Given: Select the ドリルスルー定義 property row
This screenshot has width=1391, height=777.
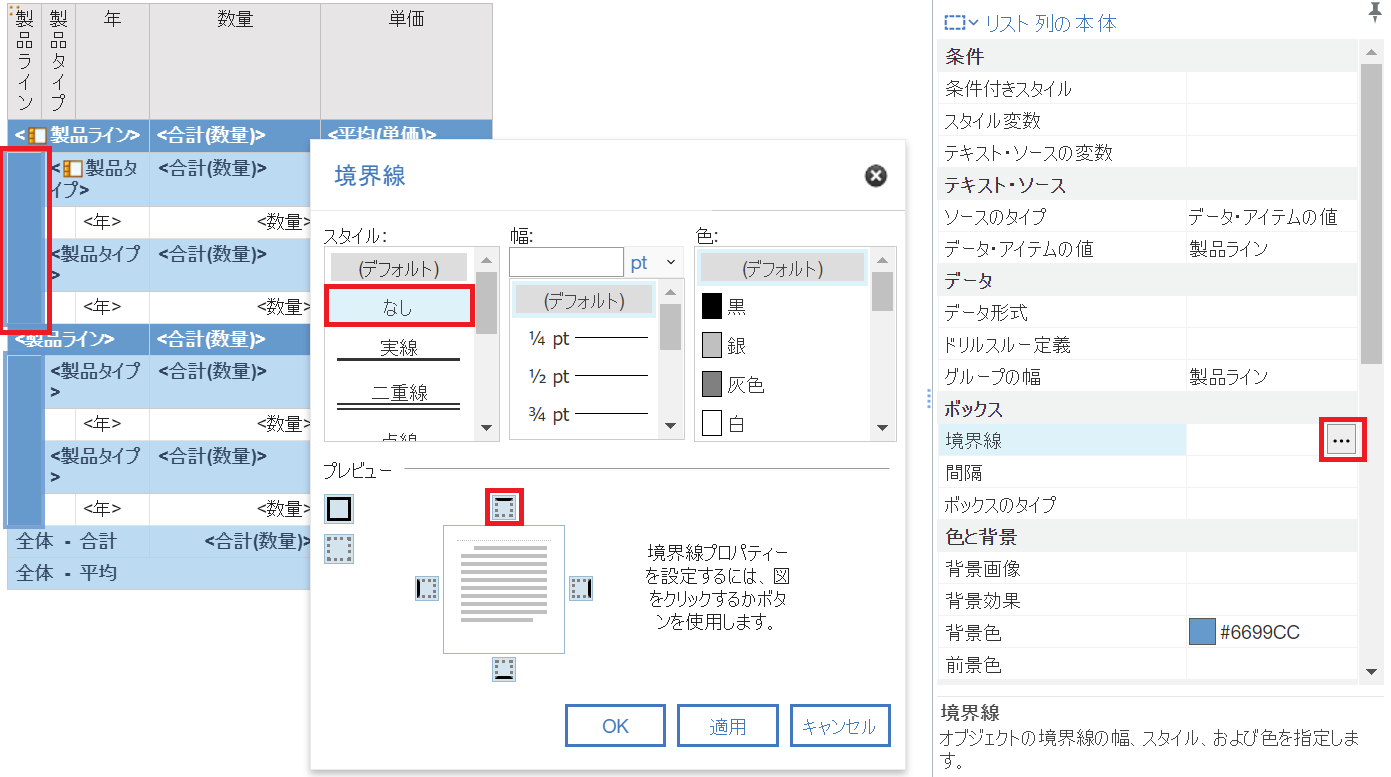Looking at the screenshot, I should 1148,345.
